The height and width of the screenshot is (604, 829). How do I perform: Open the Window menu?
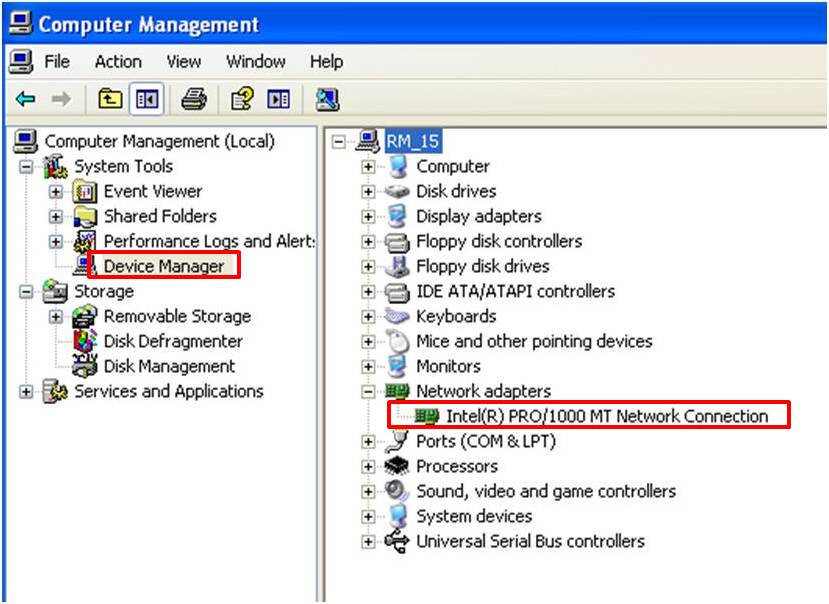pyautogui.click(x=256, y=62)
